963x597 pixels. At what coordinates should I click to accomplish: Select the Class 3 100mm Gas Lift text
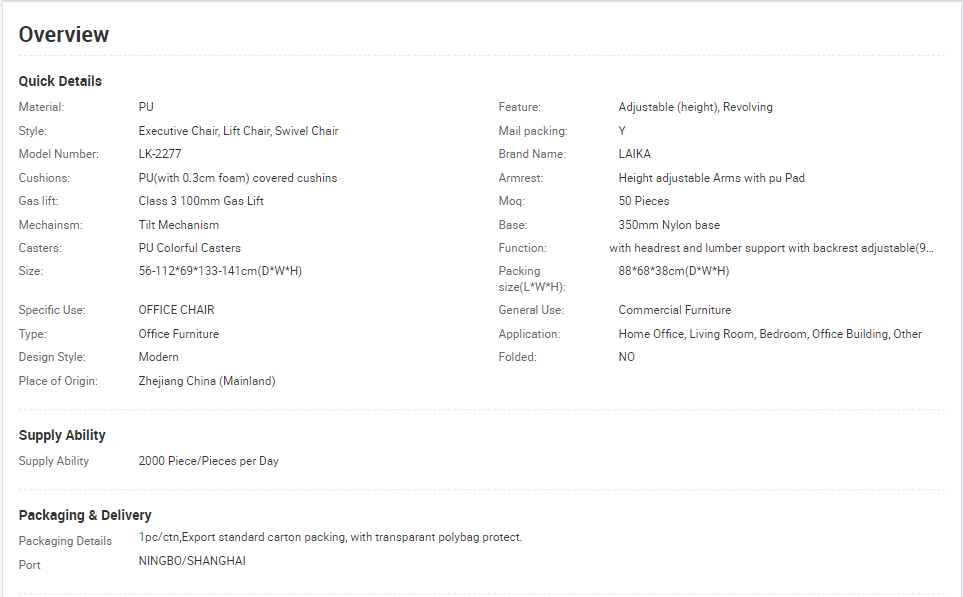[201, 201]
